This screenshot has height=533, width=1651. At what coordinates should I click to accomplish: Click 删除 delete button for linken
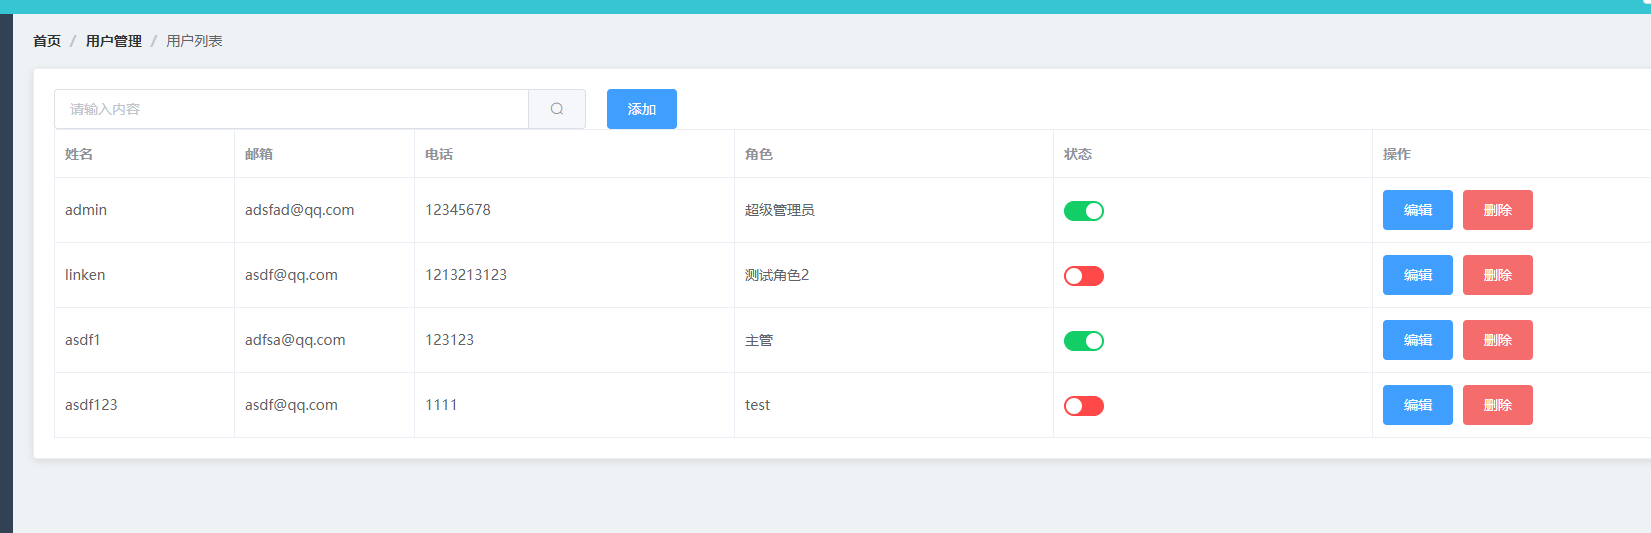[1498, 275]
